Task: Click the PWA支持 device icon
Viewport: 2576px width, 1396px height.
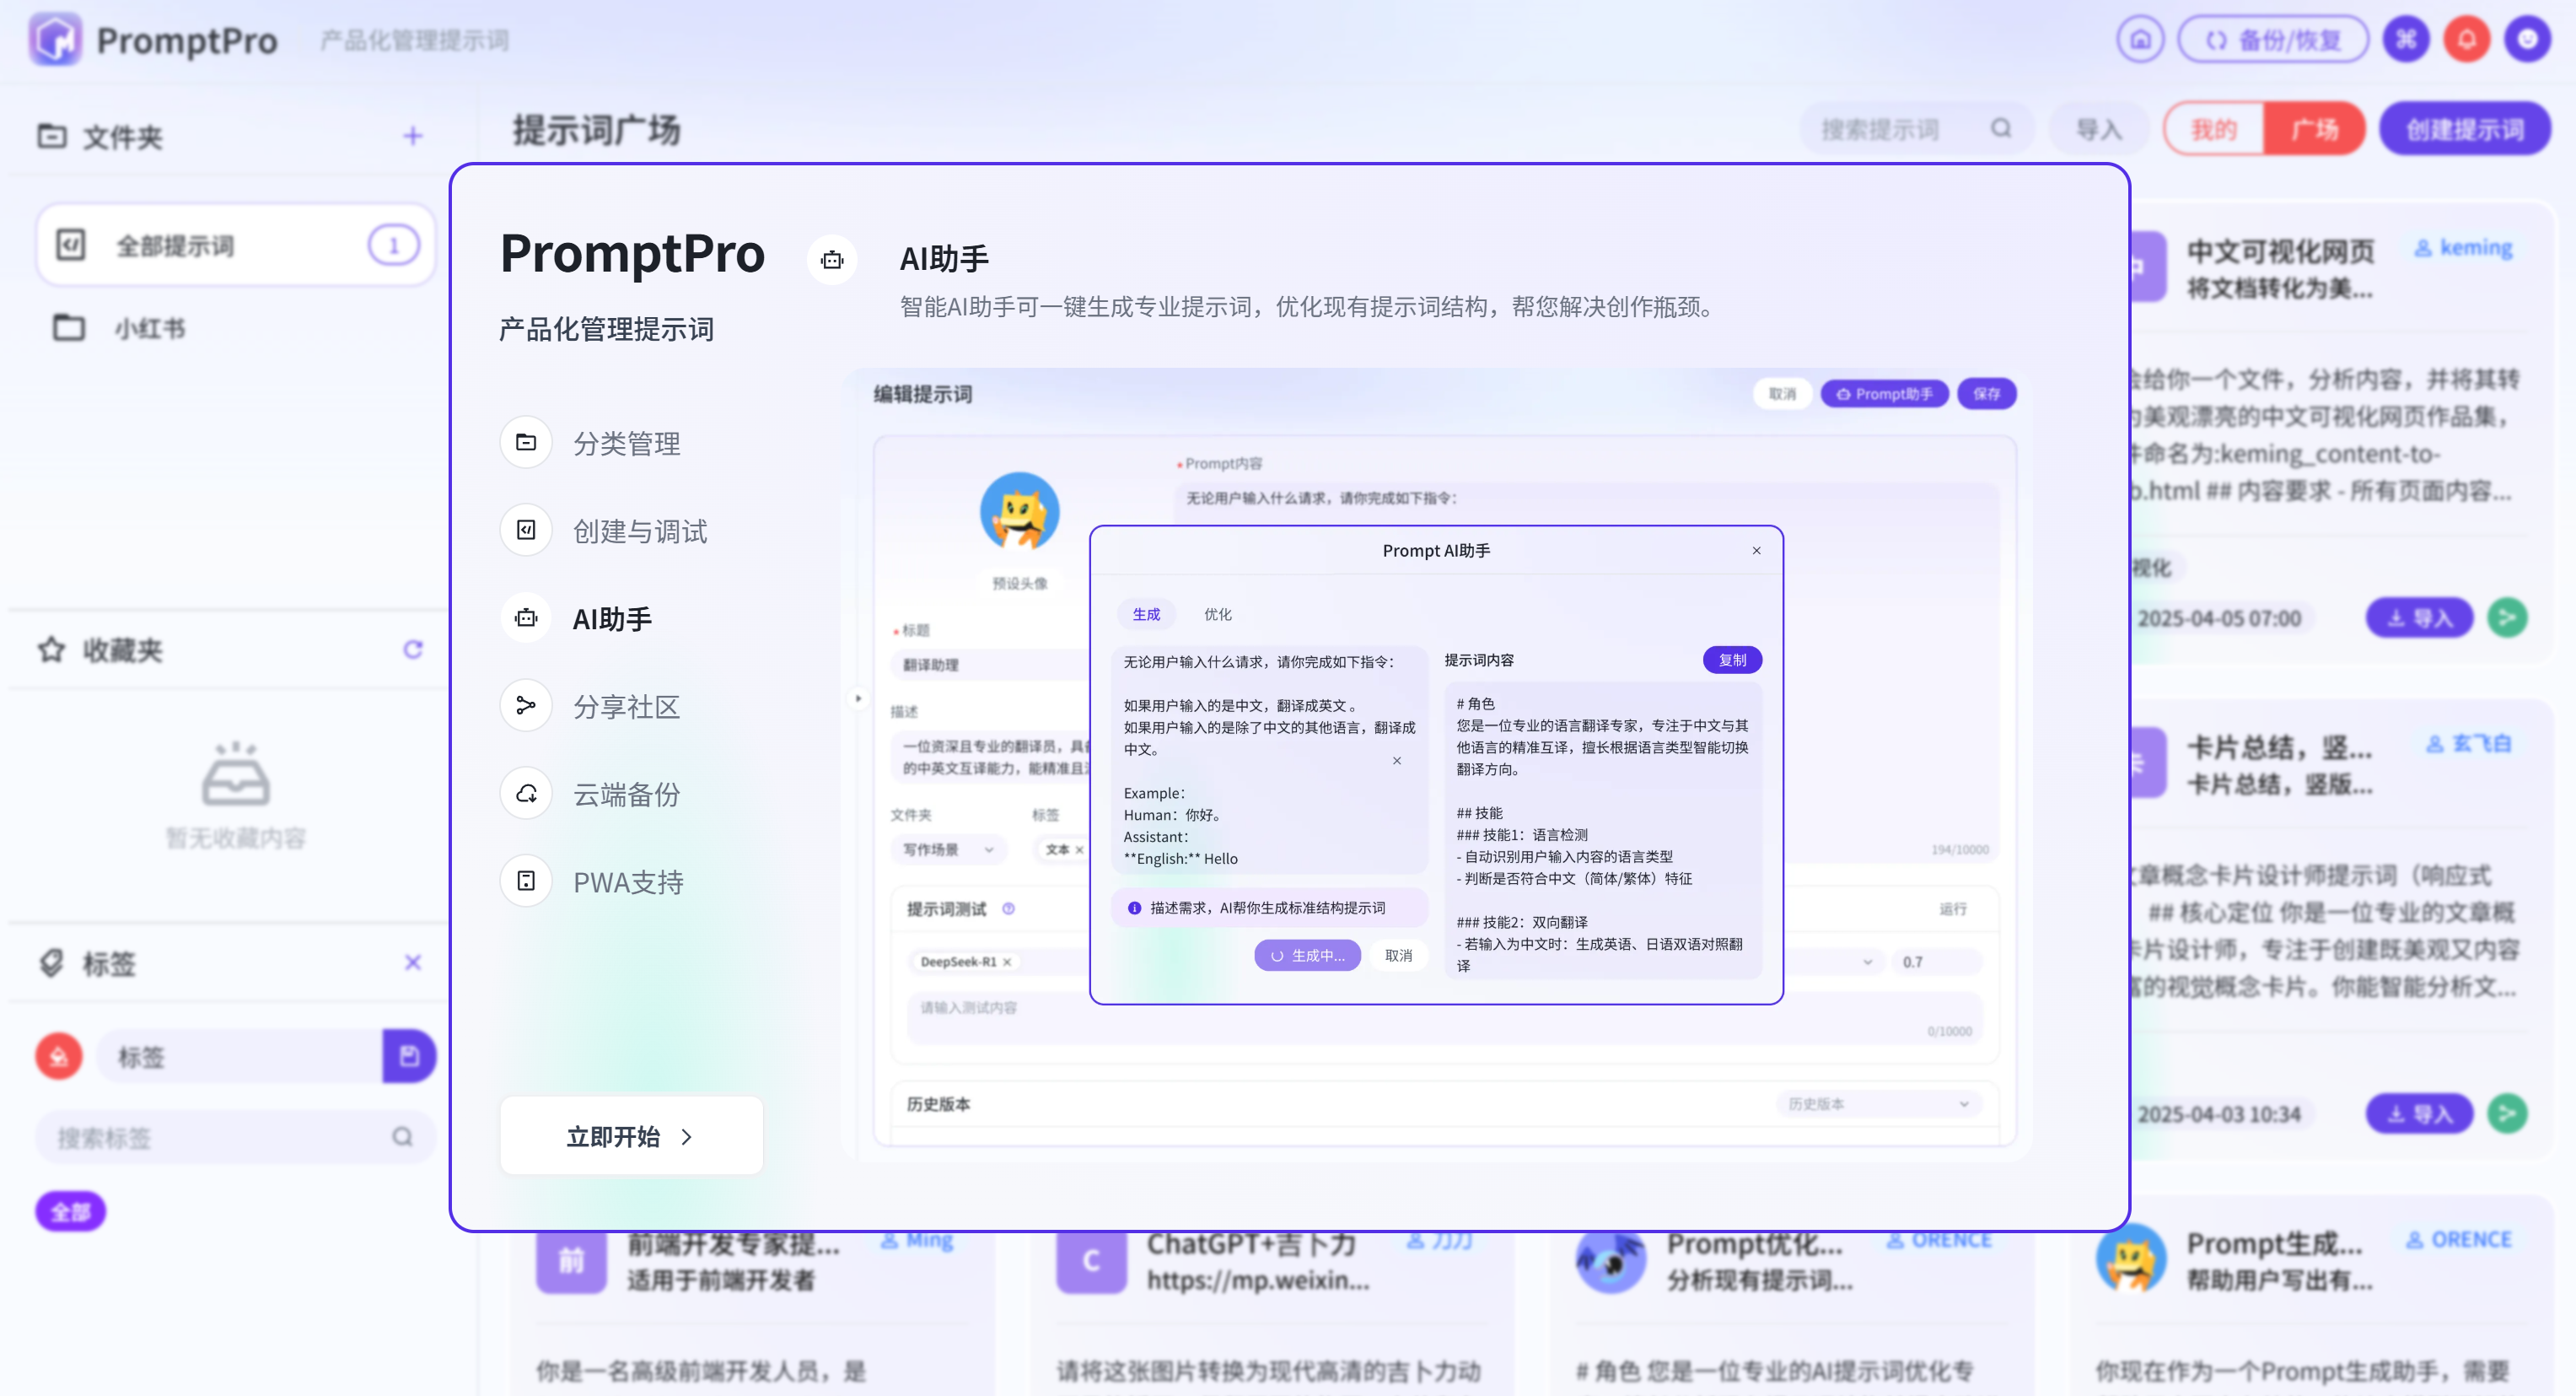Action: pos(526,881)
